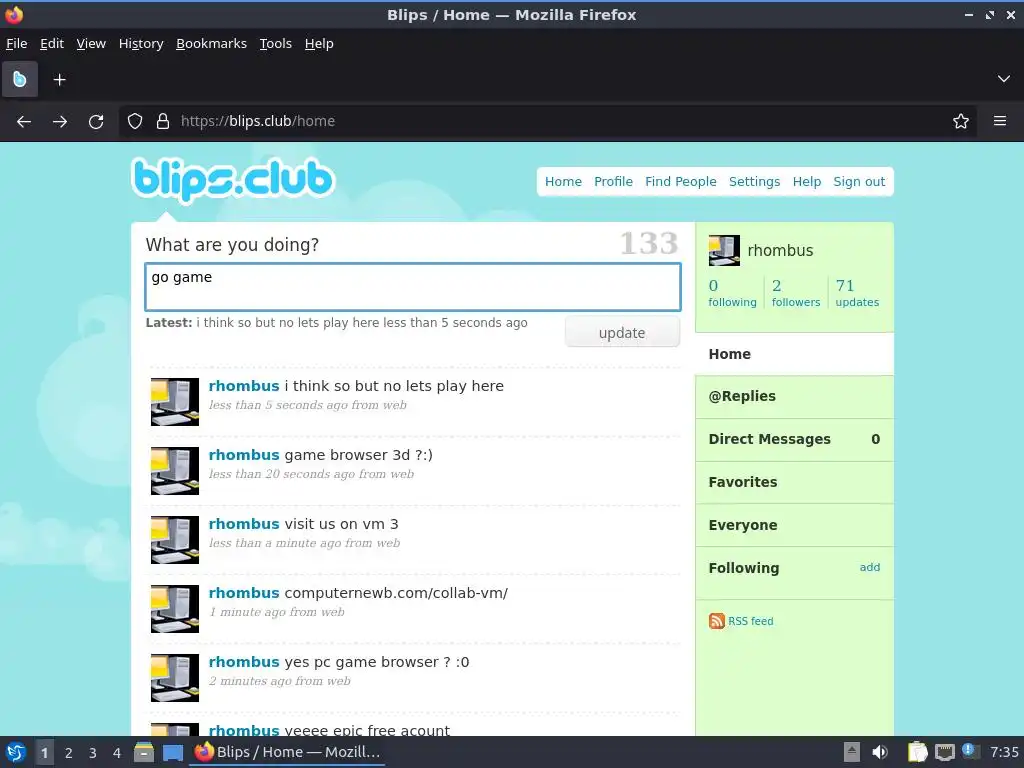1024x768 pixels.
Task: Select Firefox 'Blips / Home' taskbar entry
Action: click(287, 752)
